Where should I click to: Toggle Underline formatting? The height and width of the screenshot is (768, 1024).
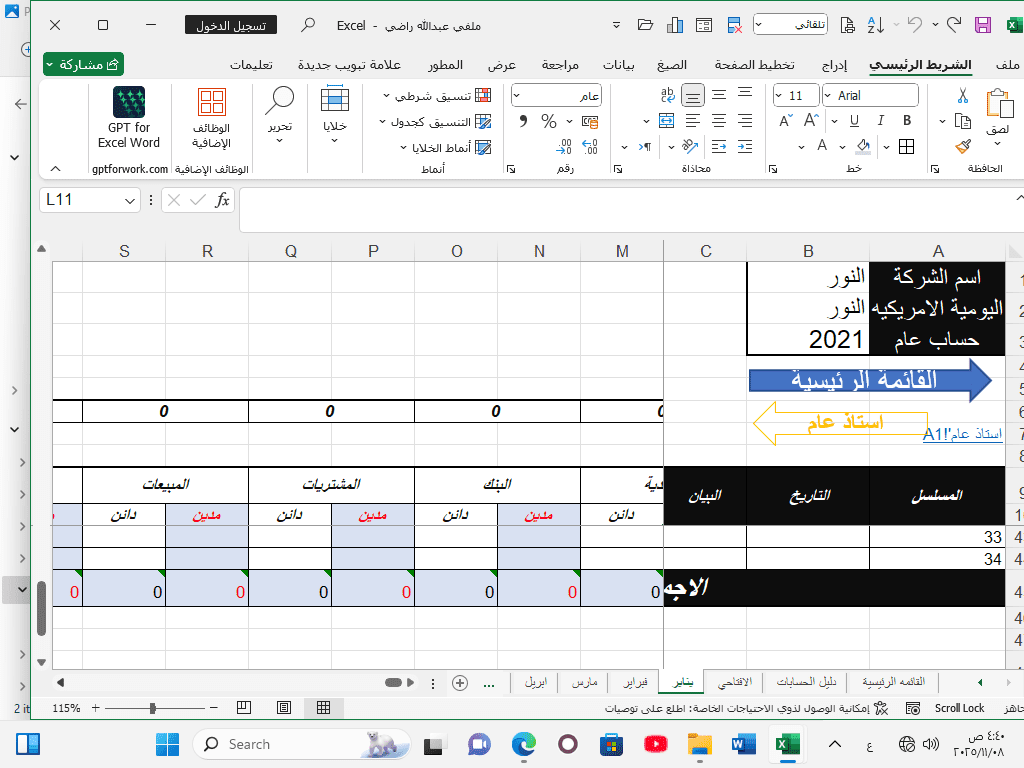click(854, 120)
